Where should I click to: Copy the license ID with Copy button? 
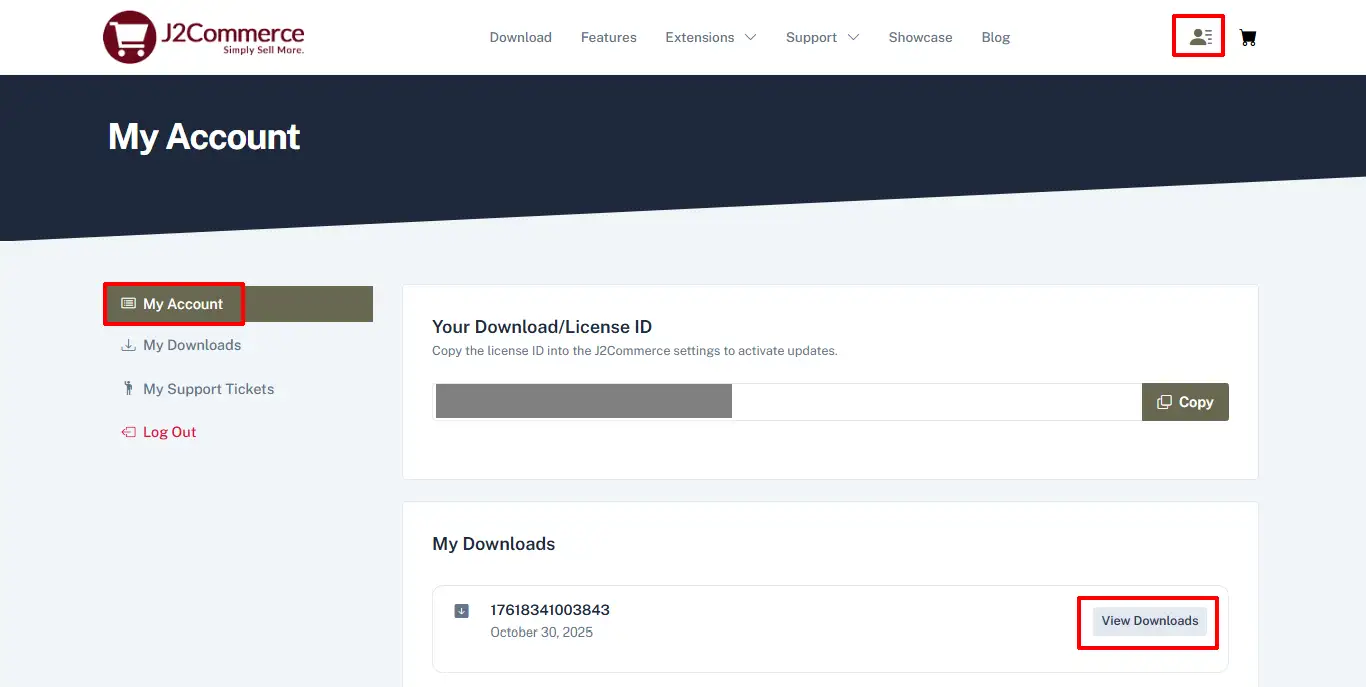tap(1185, 402)
